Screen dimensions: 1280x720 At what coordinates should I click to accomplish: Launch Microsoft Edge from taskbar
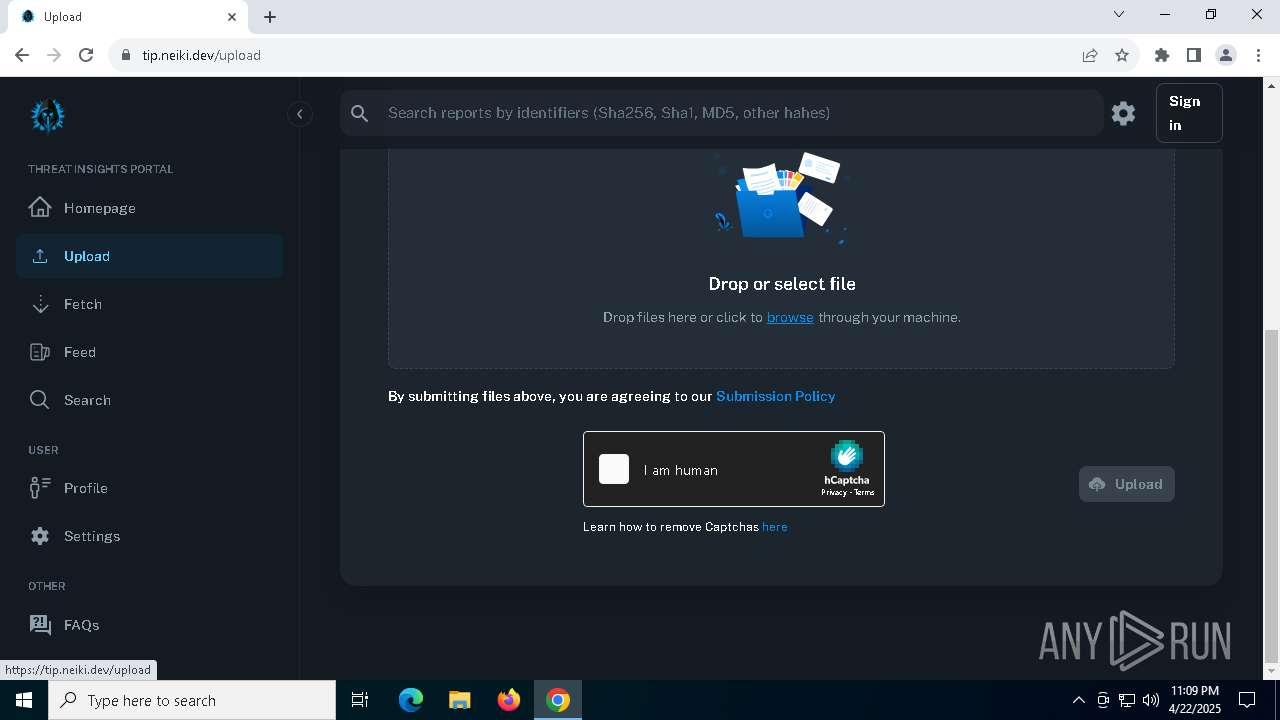tap(411, 700)
